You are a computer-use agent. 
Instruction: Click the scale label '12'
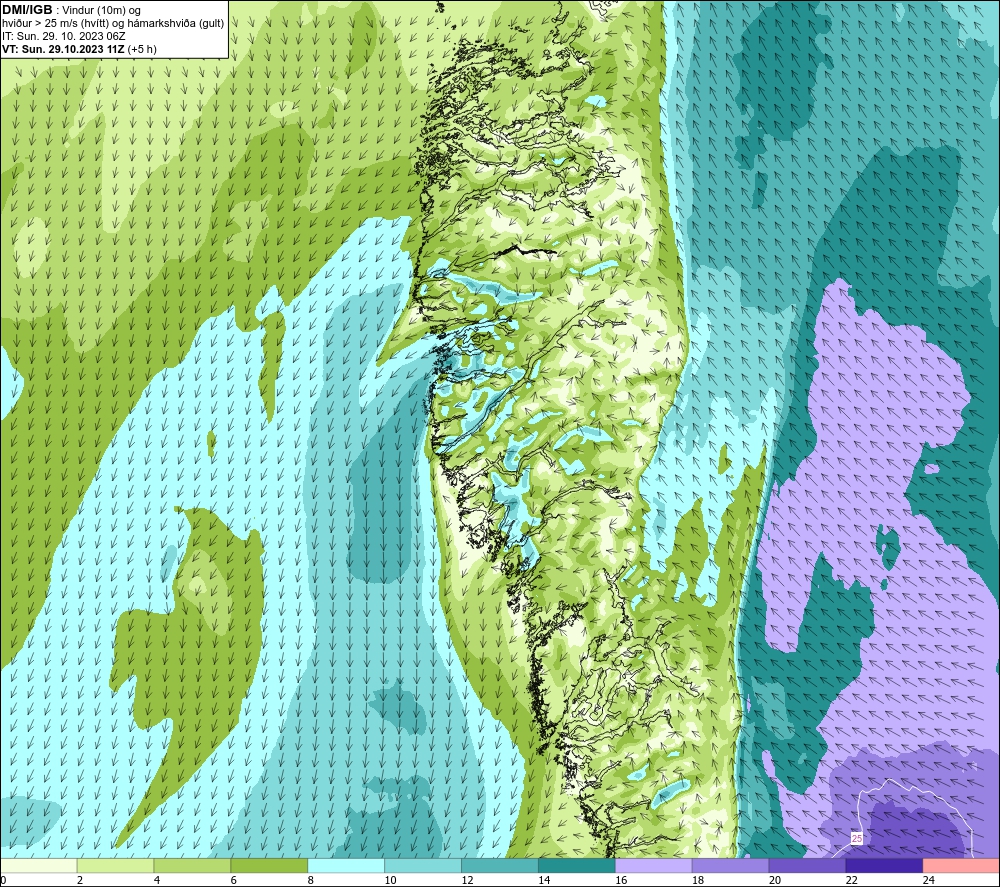(467, 880)
